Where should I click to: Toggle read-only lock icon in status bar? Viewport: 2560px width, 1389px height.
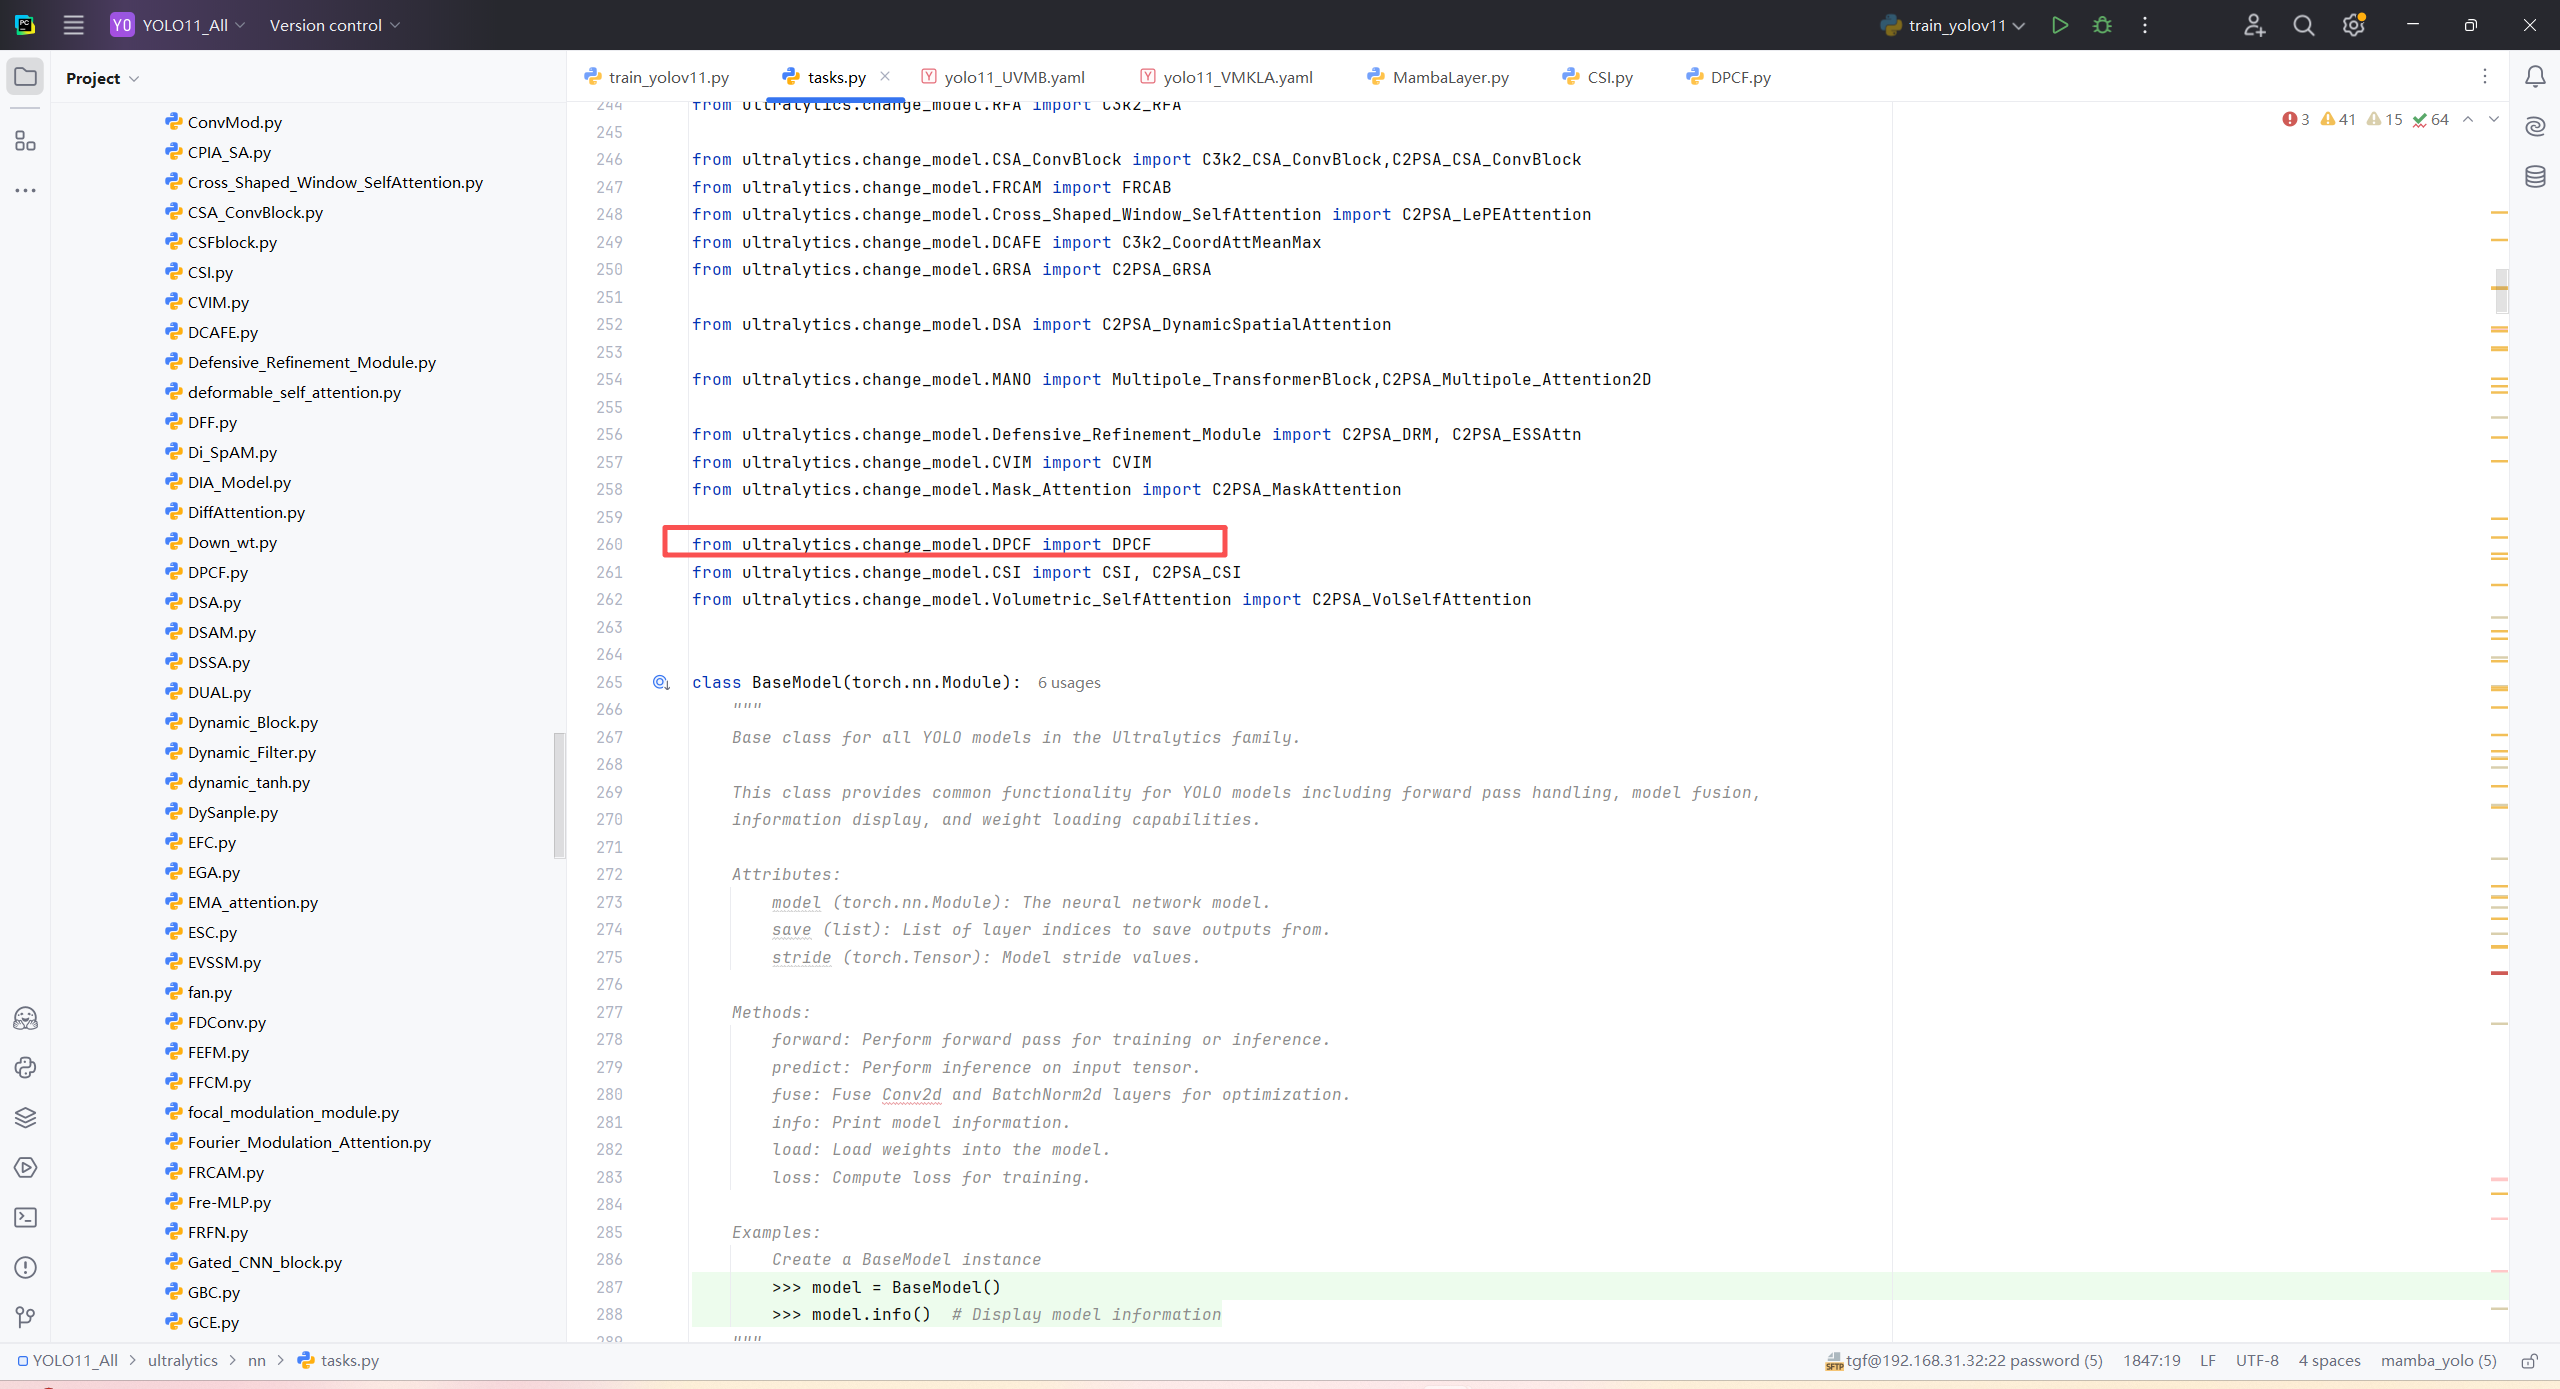point(2529,1361)
